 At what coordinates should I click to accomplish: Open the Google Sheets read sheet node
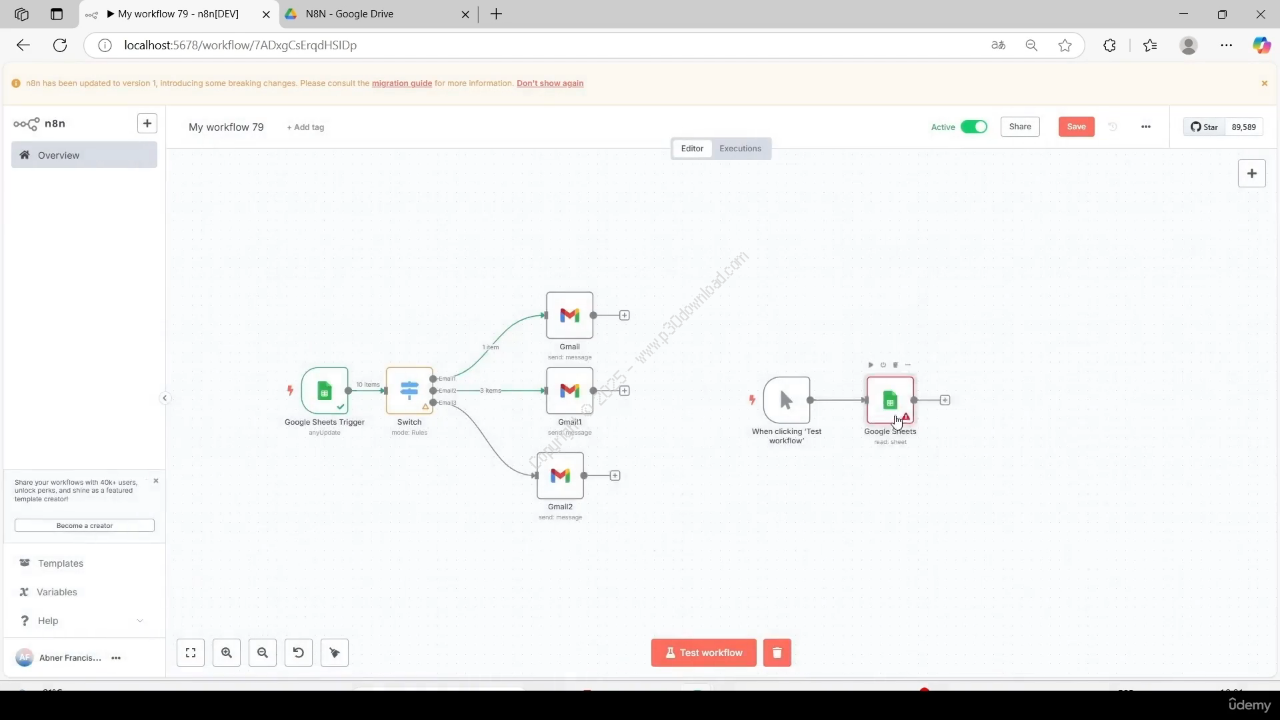click(890, 400)
